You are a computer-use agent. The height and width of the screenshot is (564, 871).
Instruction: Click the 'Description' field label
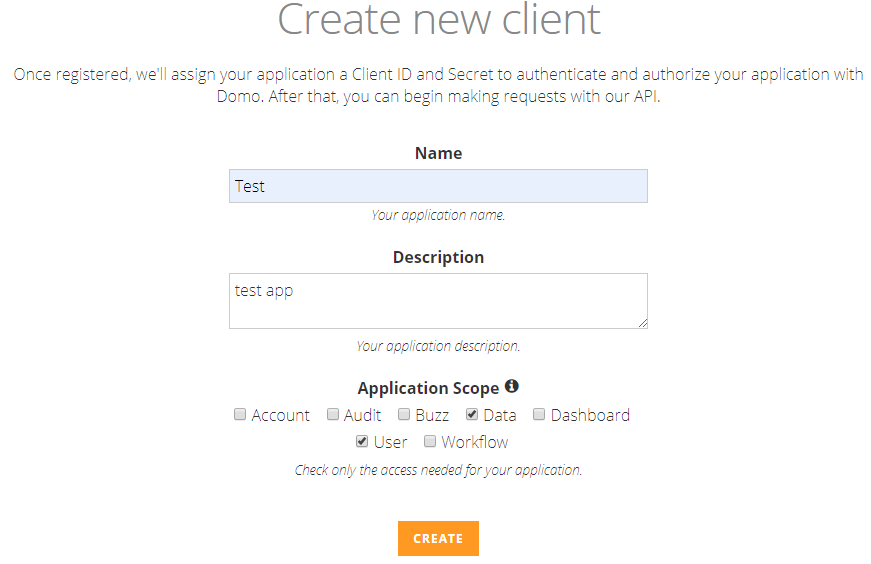pos(438,257)
